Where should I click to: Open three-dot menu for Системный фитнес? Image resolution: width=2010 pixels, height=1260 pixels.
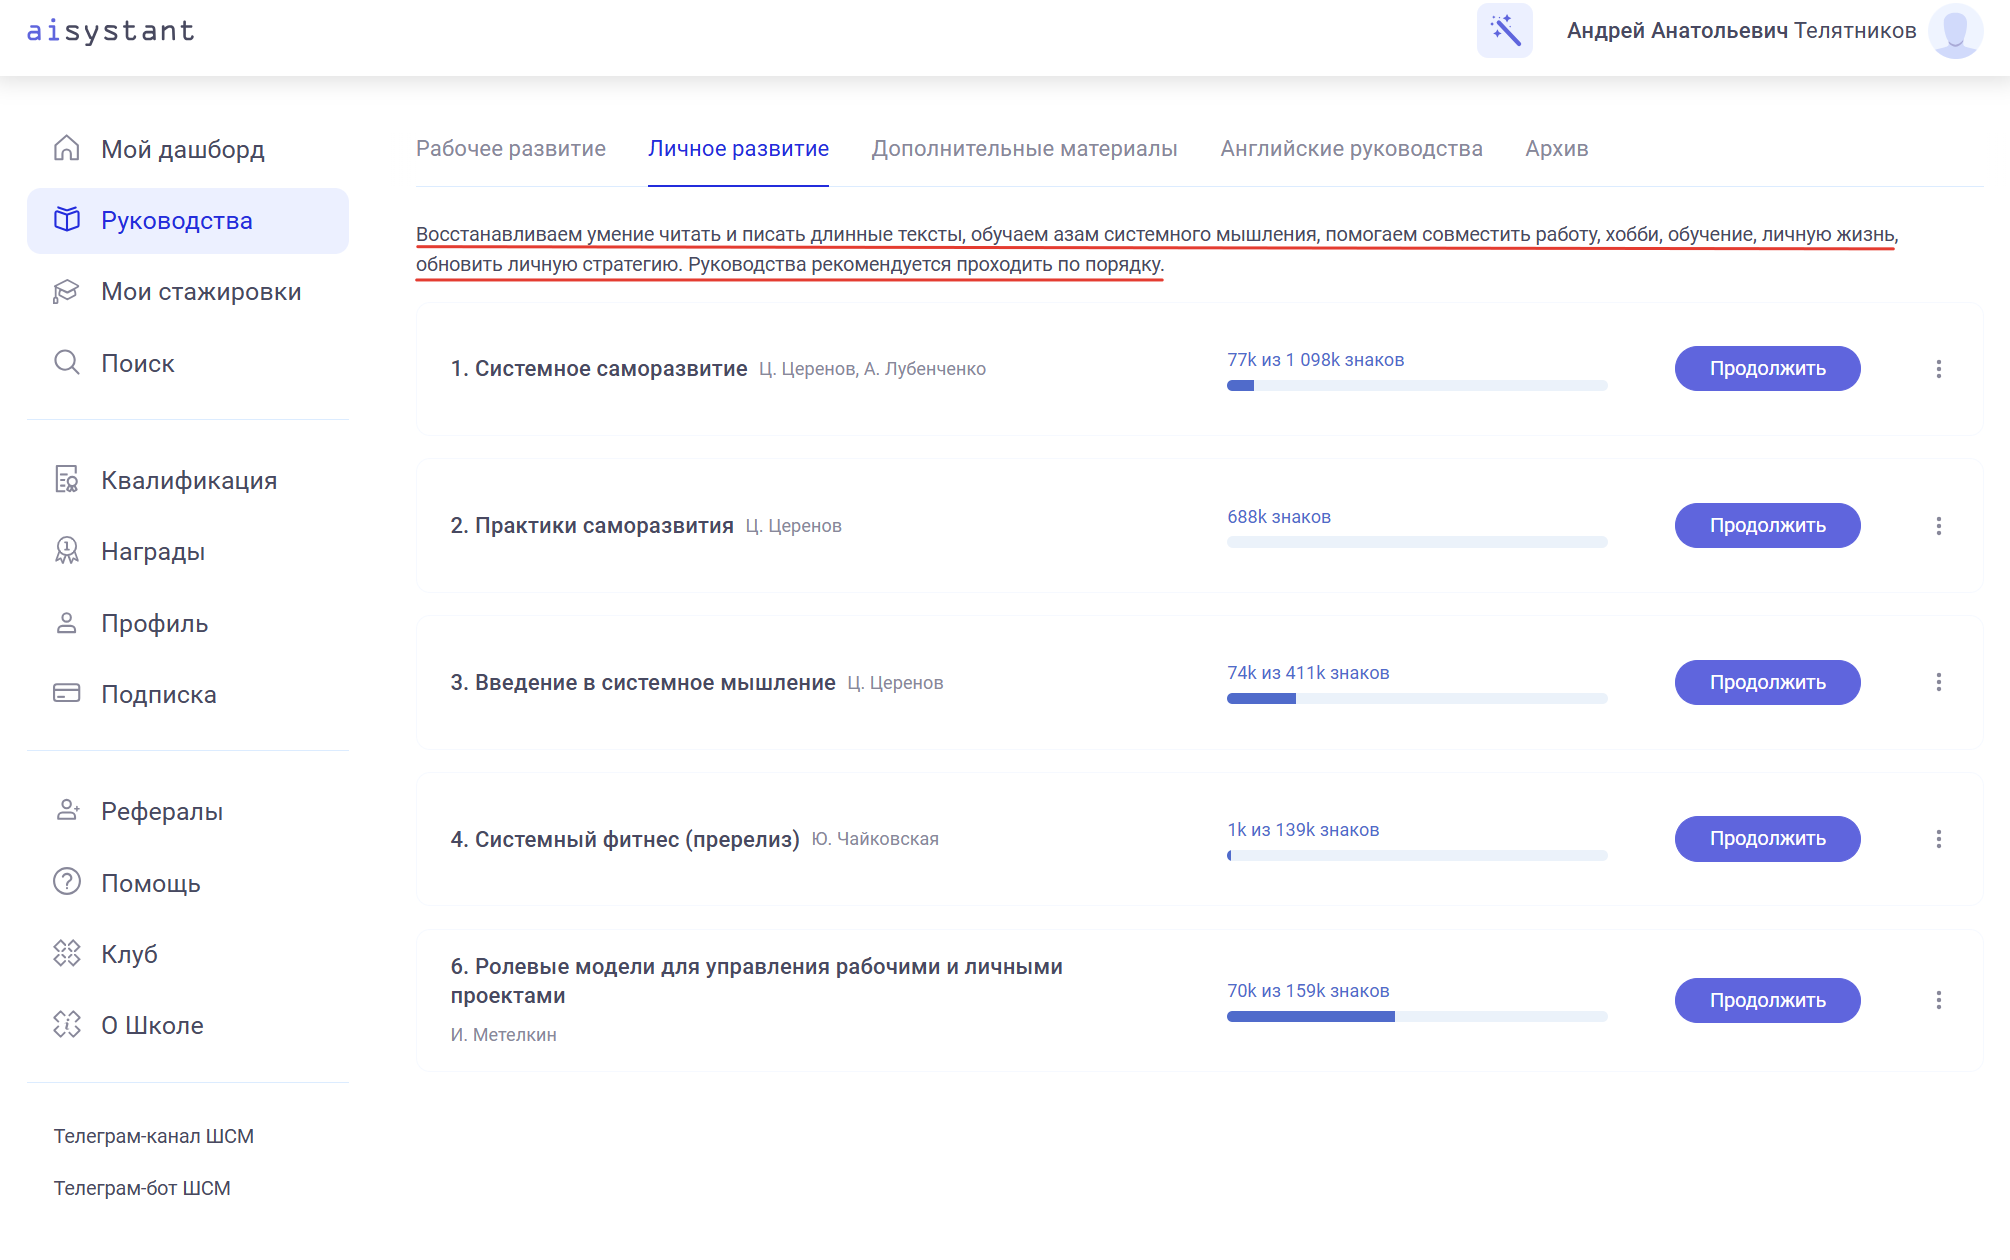[x=1938, y=839]
